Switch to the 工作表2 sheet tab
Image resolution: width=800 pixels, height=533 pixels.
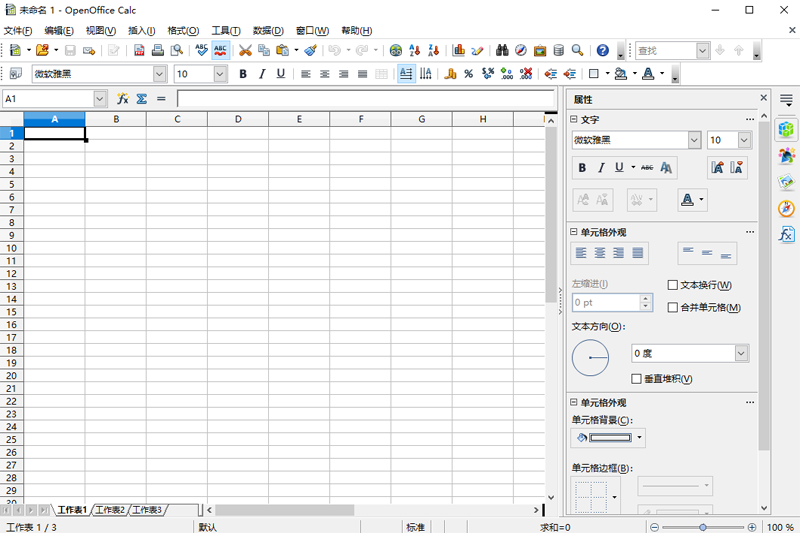tap(110, 510)
